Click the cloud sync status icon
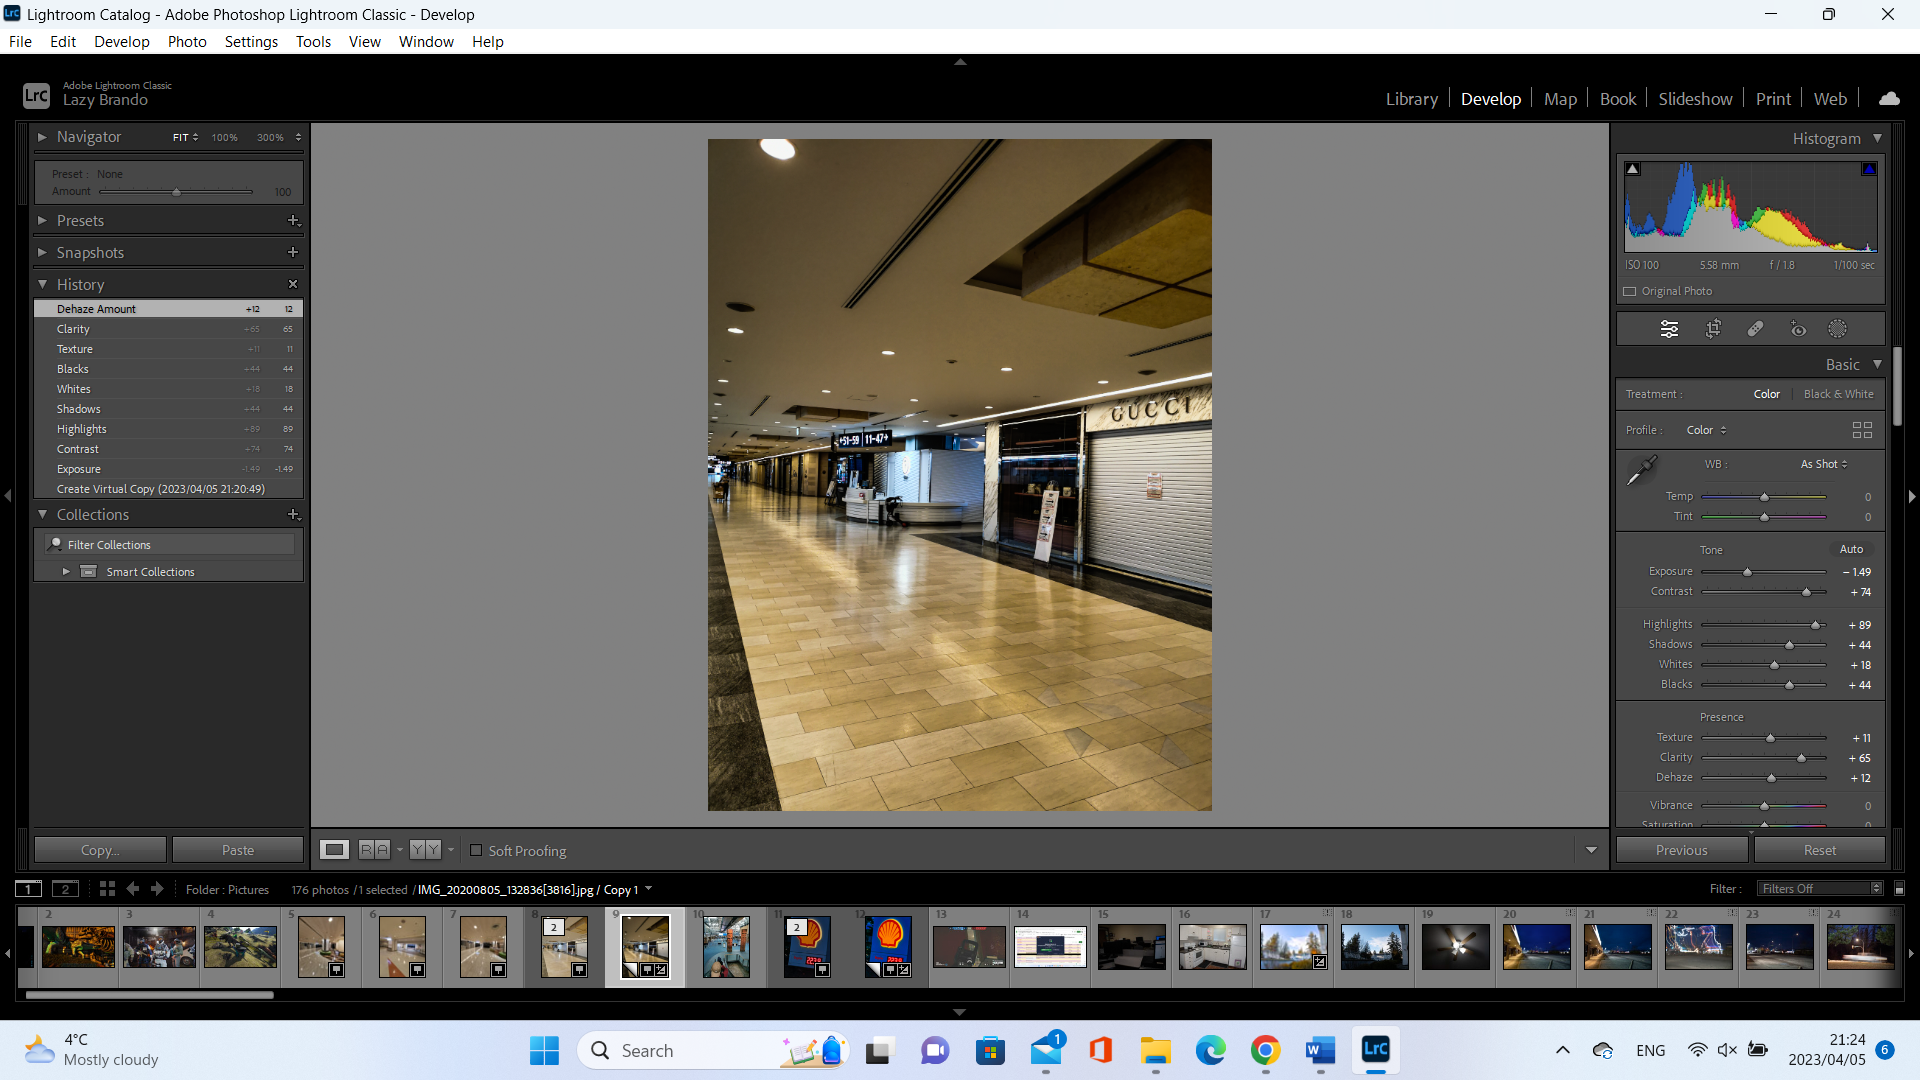 1889,99
